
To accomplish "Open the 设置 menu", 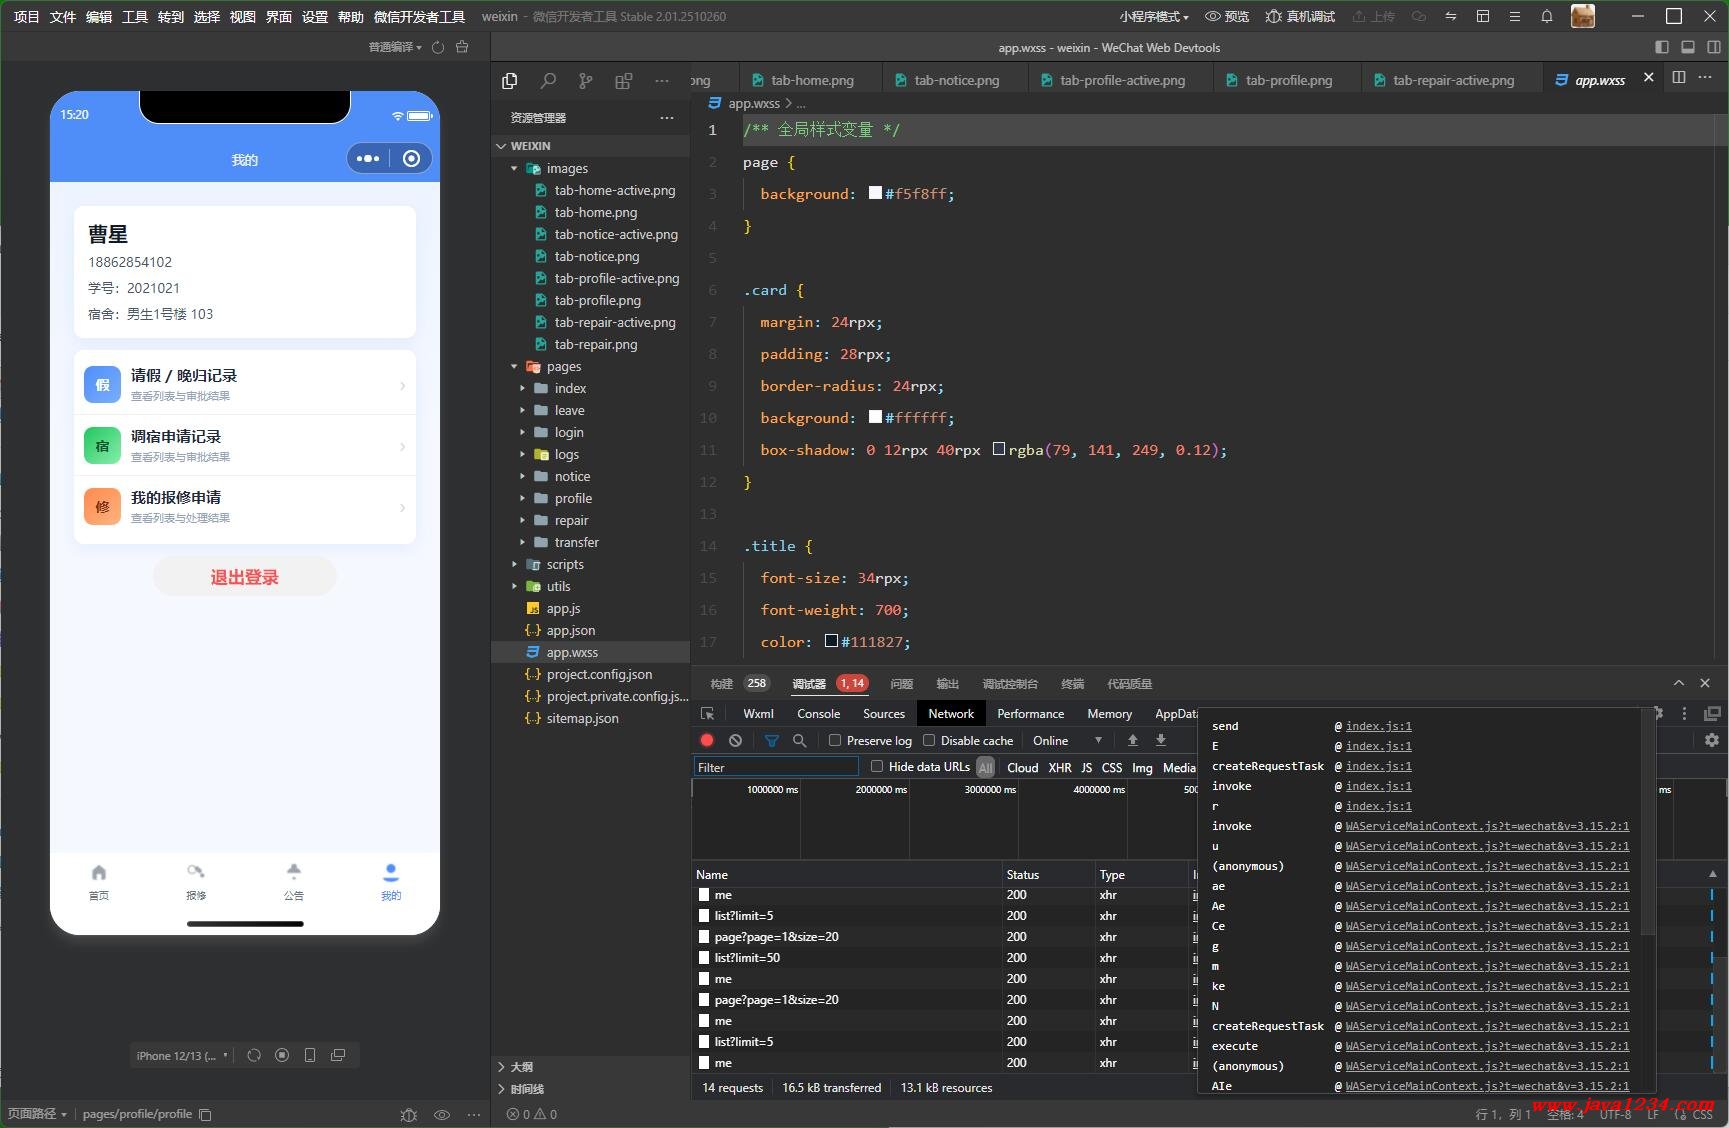I will pyautogui.click(x=315, y=16).
